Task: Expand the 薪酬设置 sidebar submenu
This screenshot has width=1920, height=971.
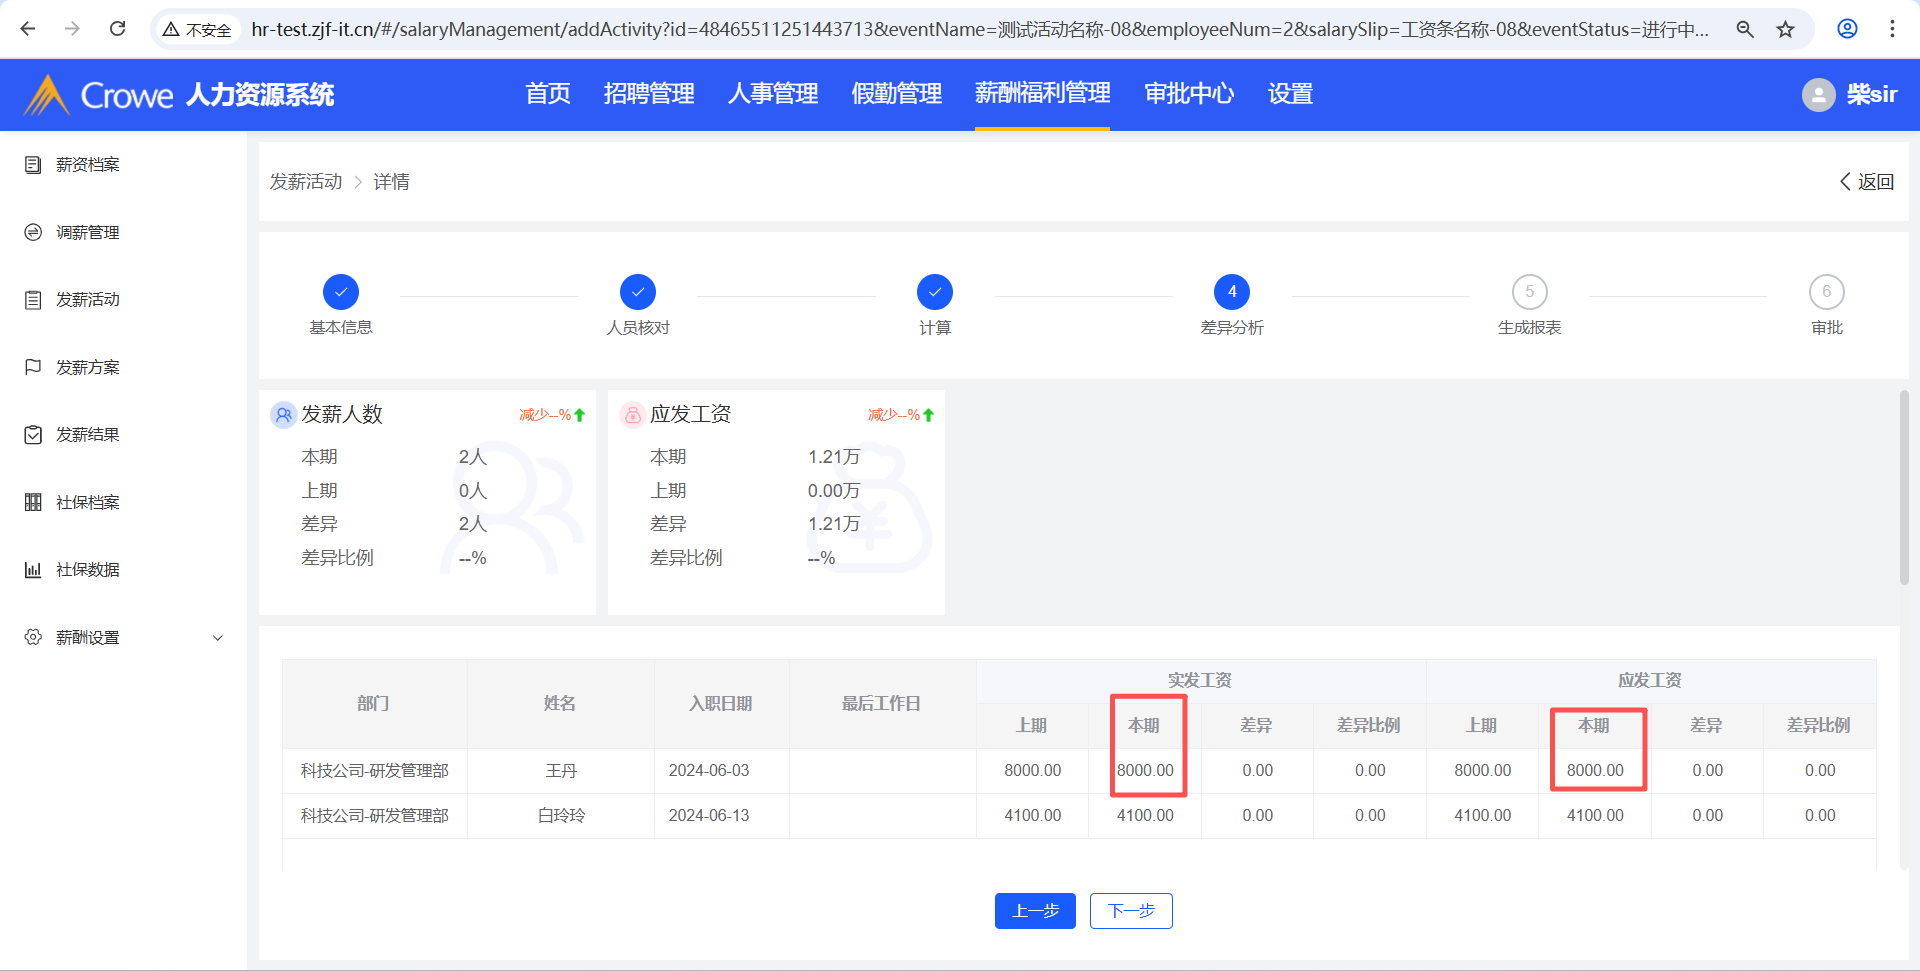Action: click(218, 638)
